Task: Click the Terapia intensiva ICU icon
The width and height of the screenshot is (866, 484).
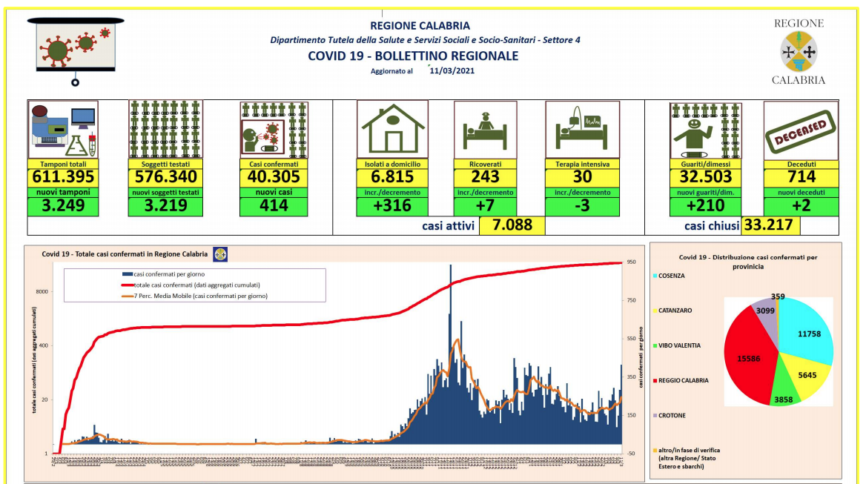Action: 583,130
